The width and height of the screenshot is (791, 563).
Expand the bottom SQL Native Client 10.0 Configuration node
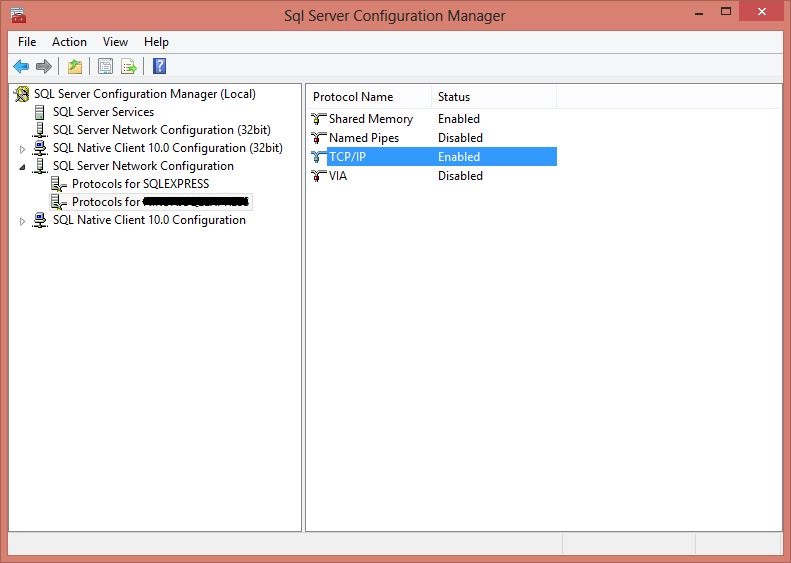[22, 221]
